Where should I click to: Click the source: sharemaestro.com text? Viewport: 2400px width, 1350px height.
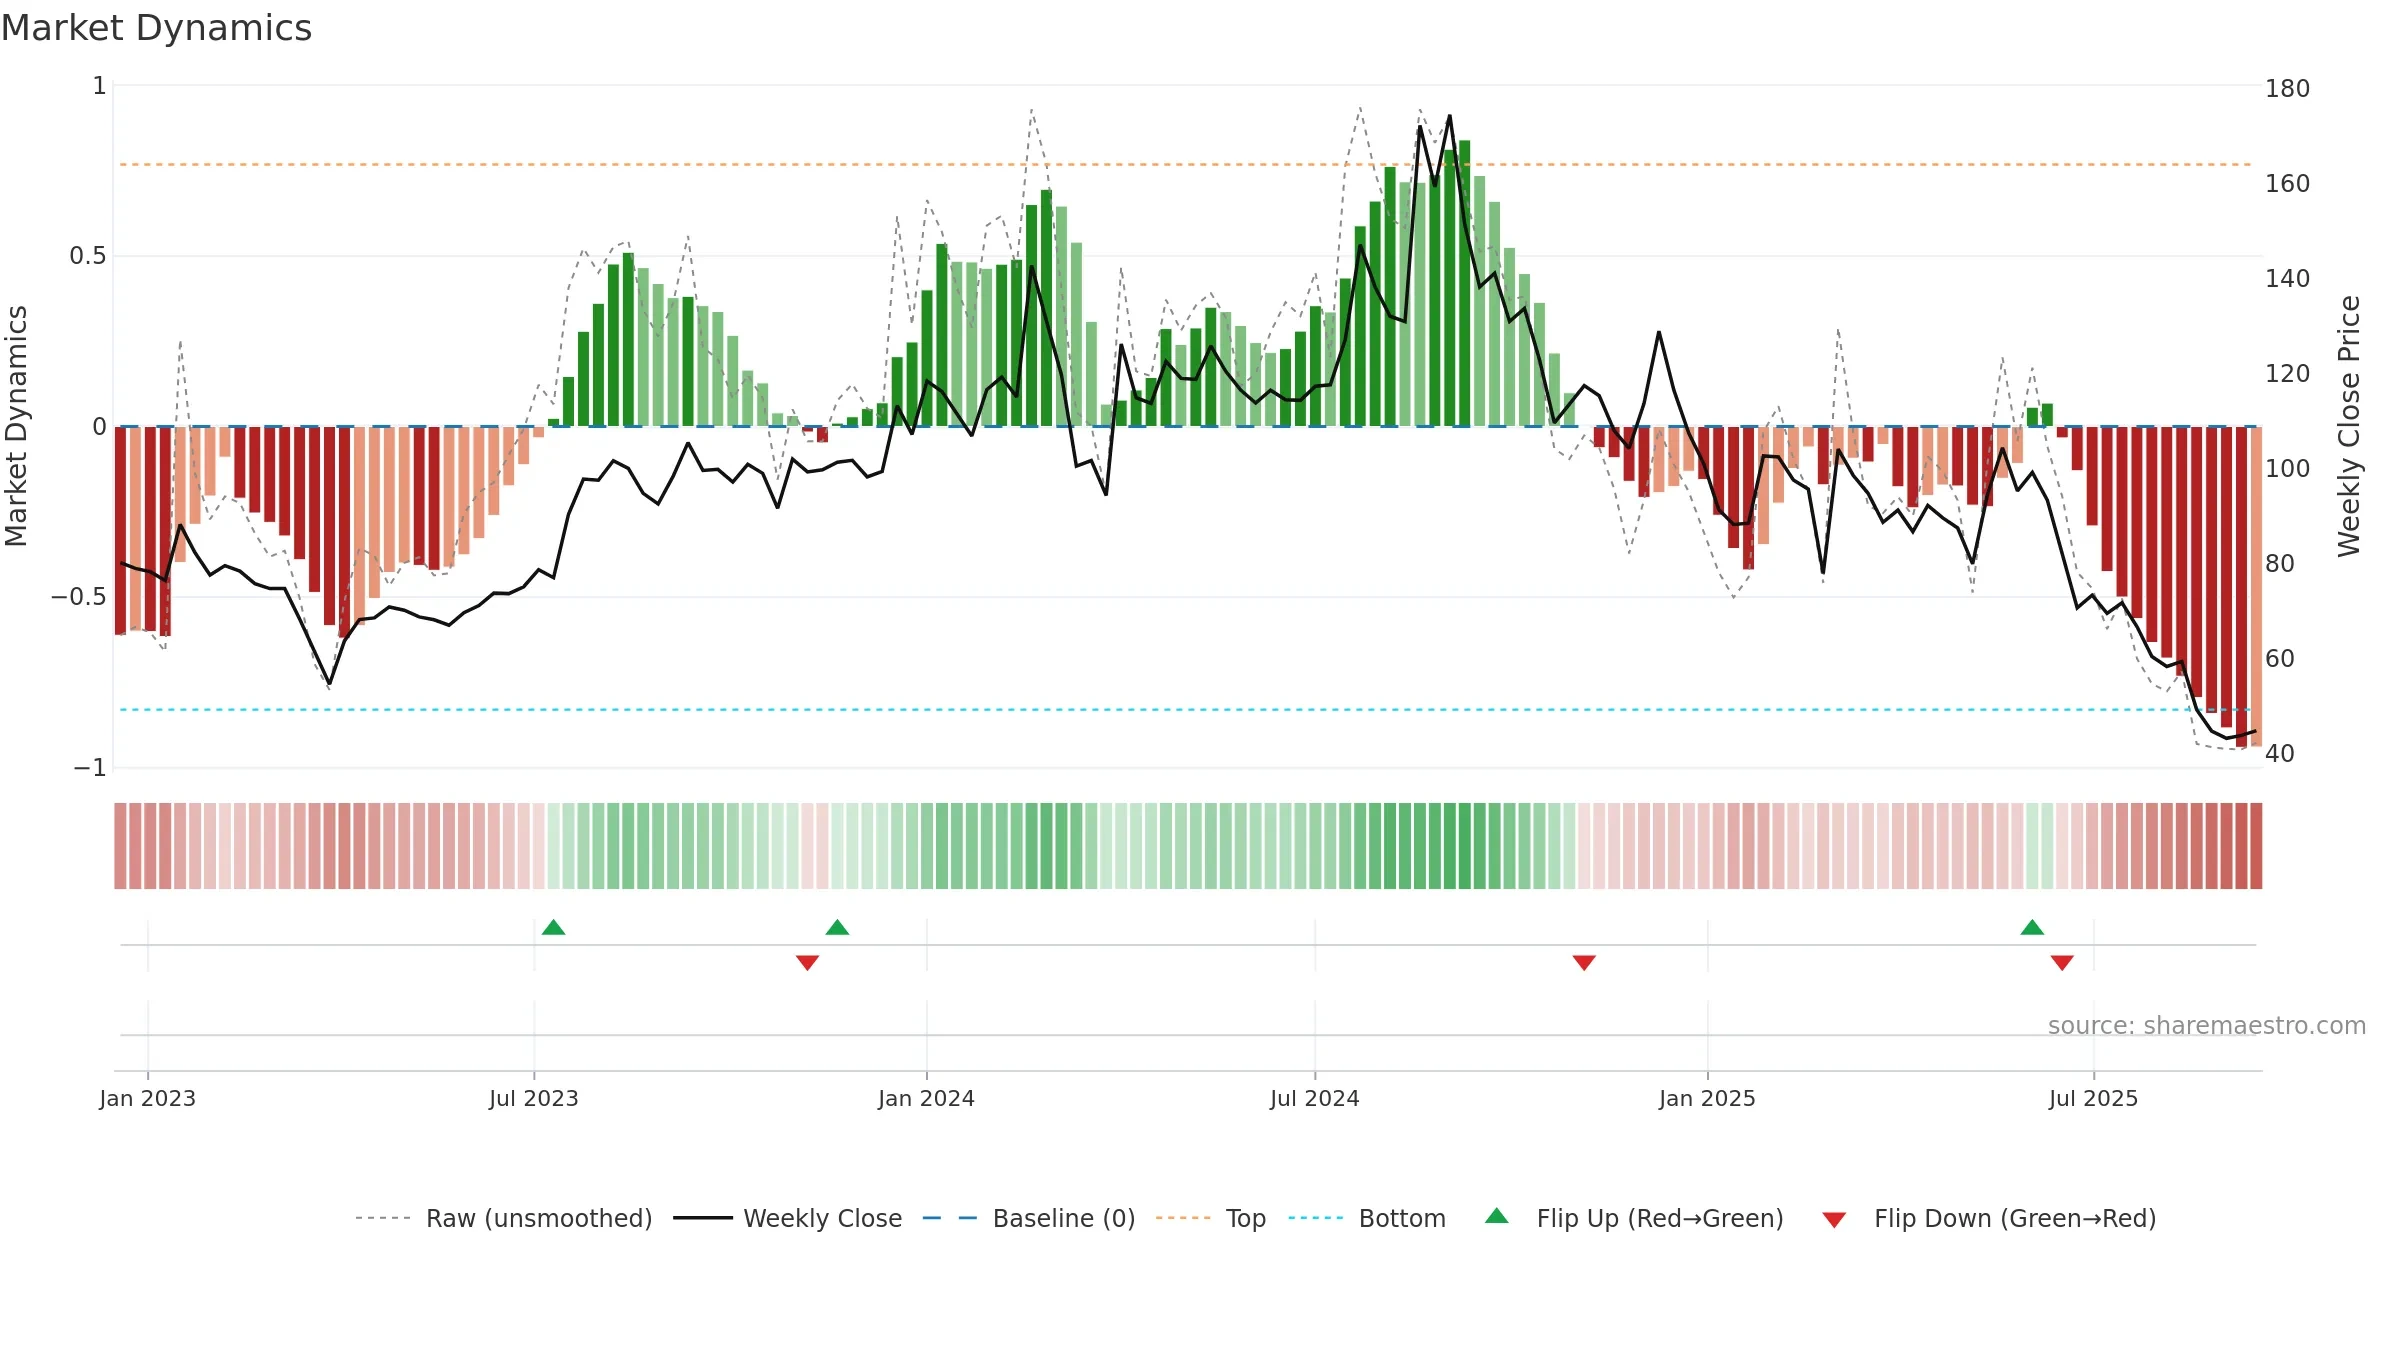[x=2207, y=1025]
